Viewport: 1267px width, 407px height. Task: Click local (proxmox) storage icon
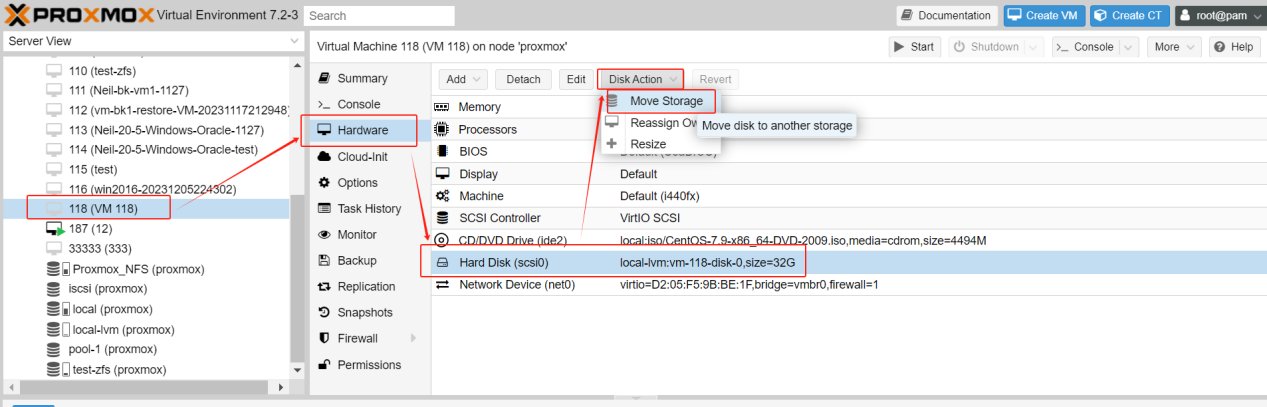click(58, 308)
